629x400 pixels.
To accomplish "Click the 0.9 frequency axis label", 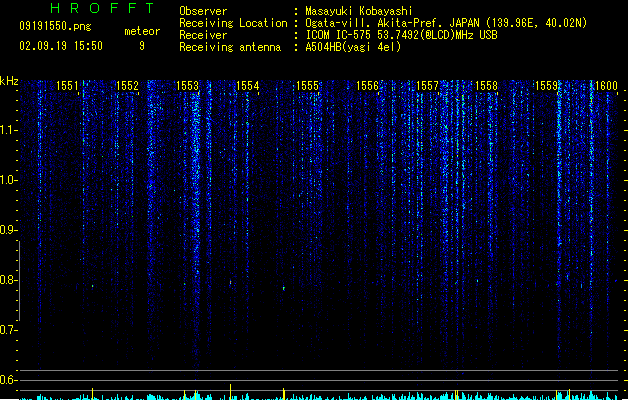I will [8, 230].
